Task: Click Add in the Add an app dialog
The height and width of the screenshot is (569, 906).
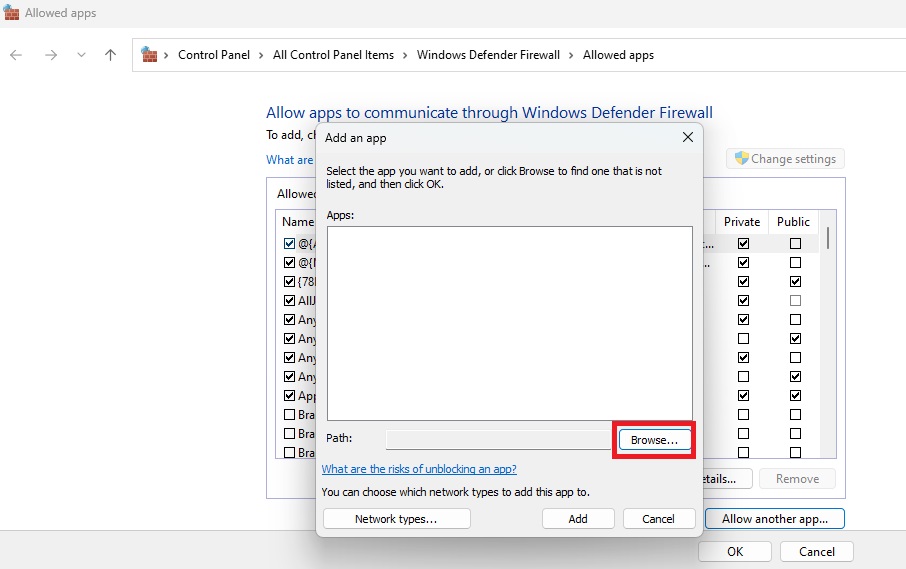Action: 578,519
